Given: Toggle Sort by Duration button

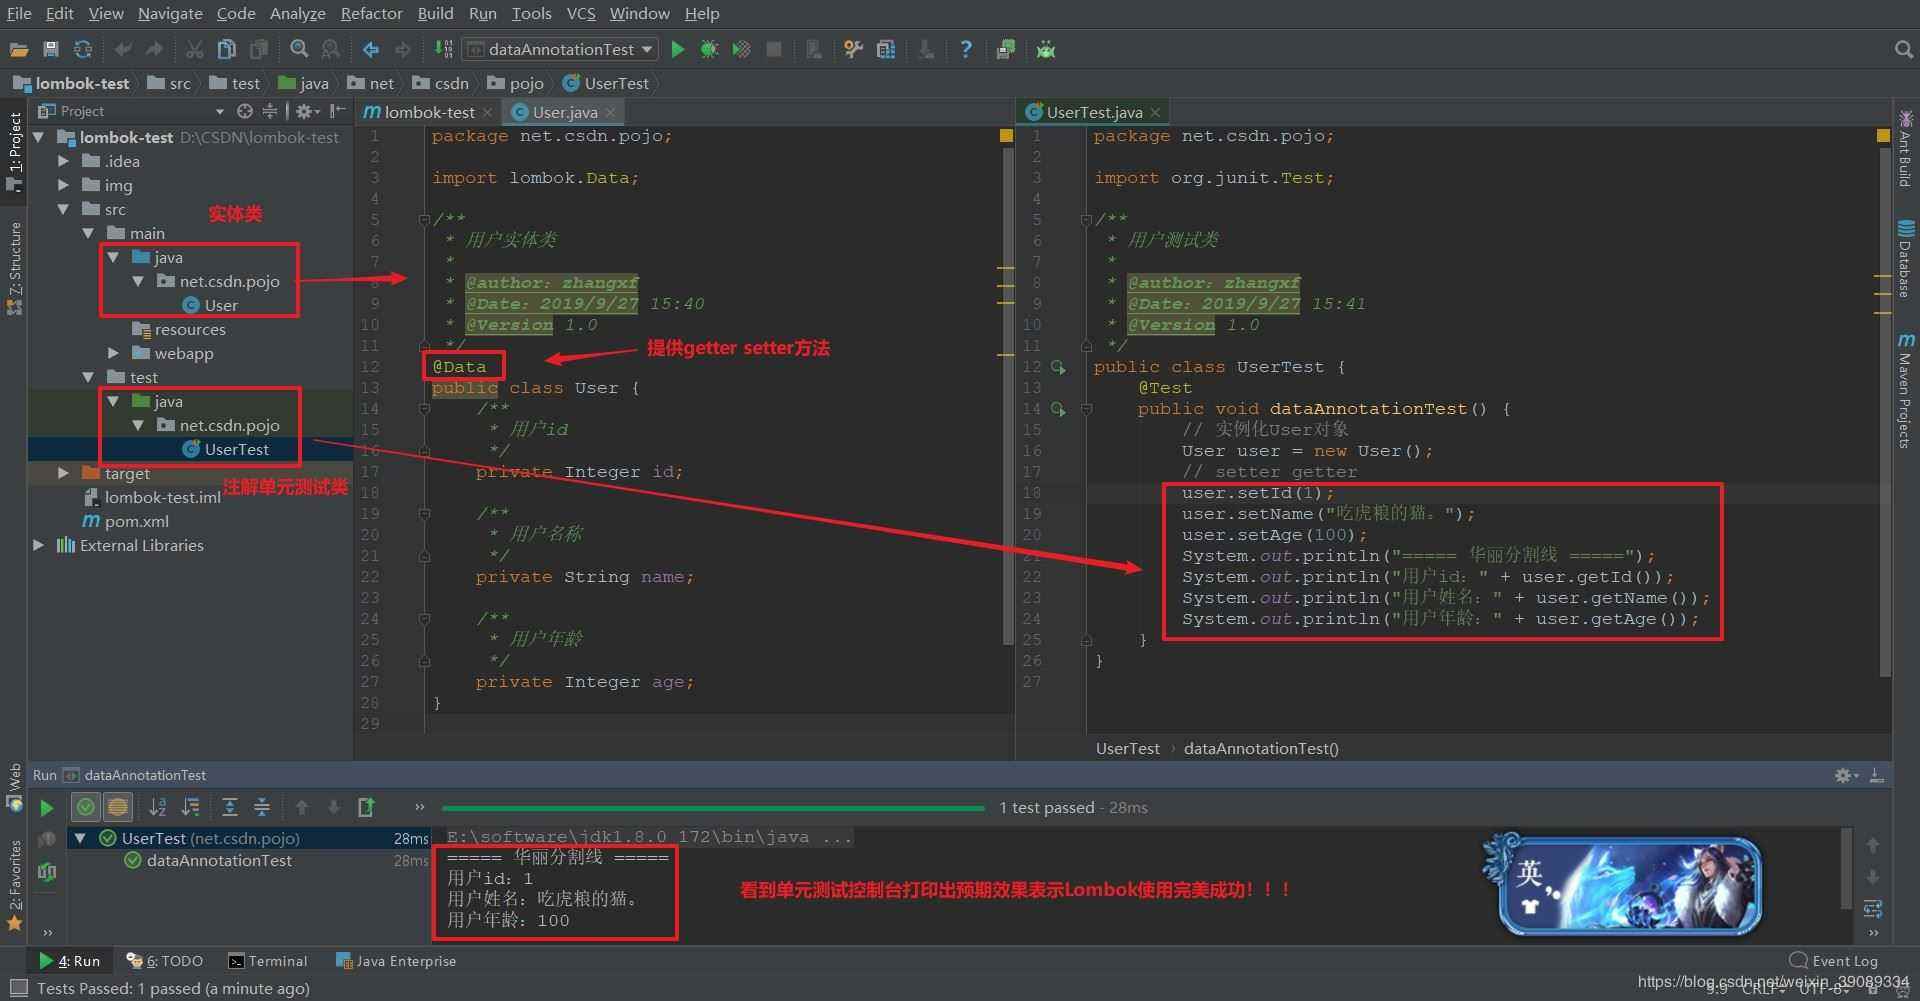Looking at the screenshot, I should pos(189,807).
